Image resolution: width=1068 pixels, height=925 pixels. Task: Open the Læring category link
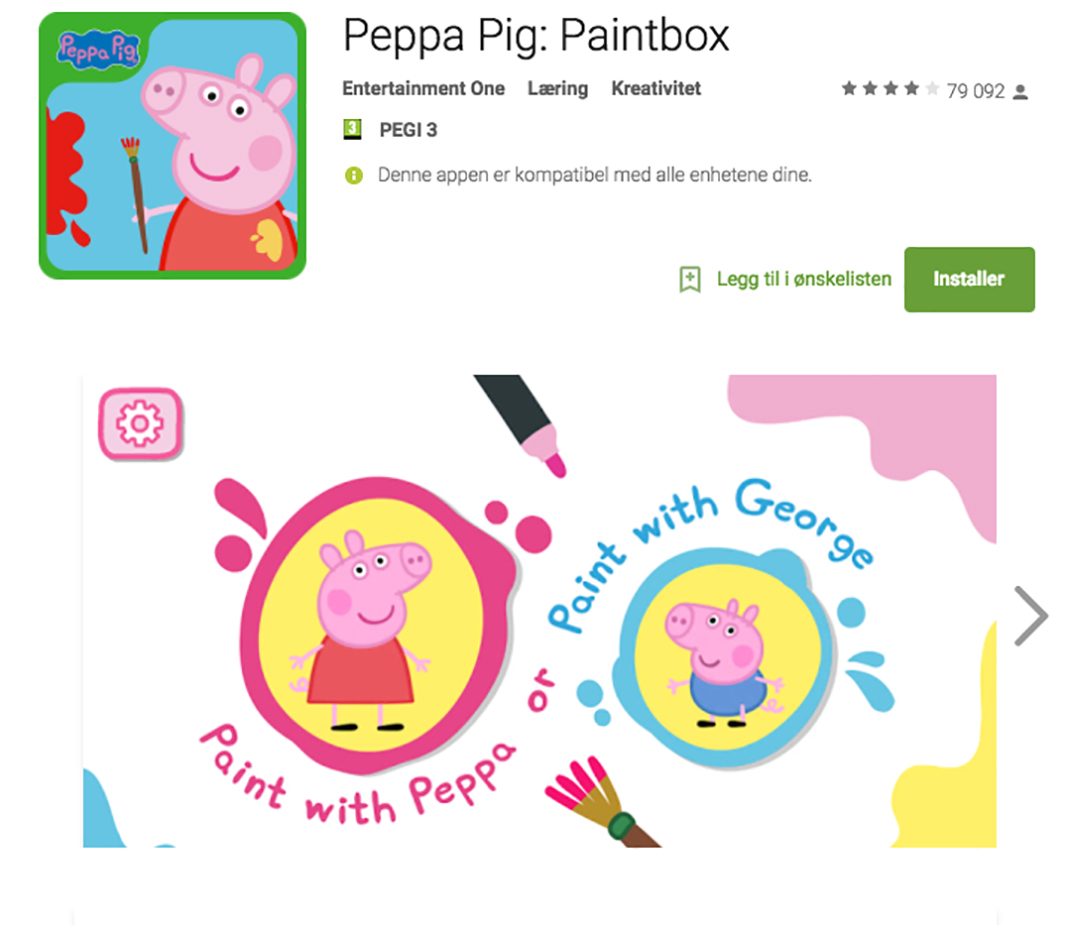(x=558, y=89)
